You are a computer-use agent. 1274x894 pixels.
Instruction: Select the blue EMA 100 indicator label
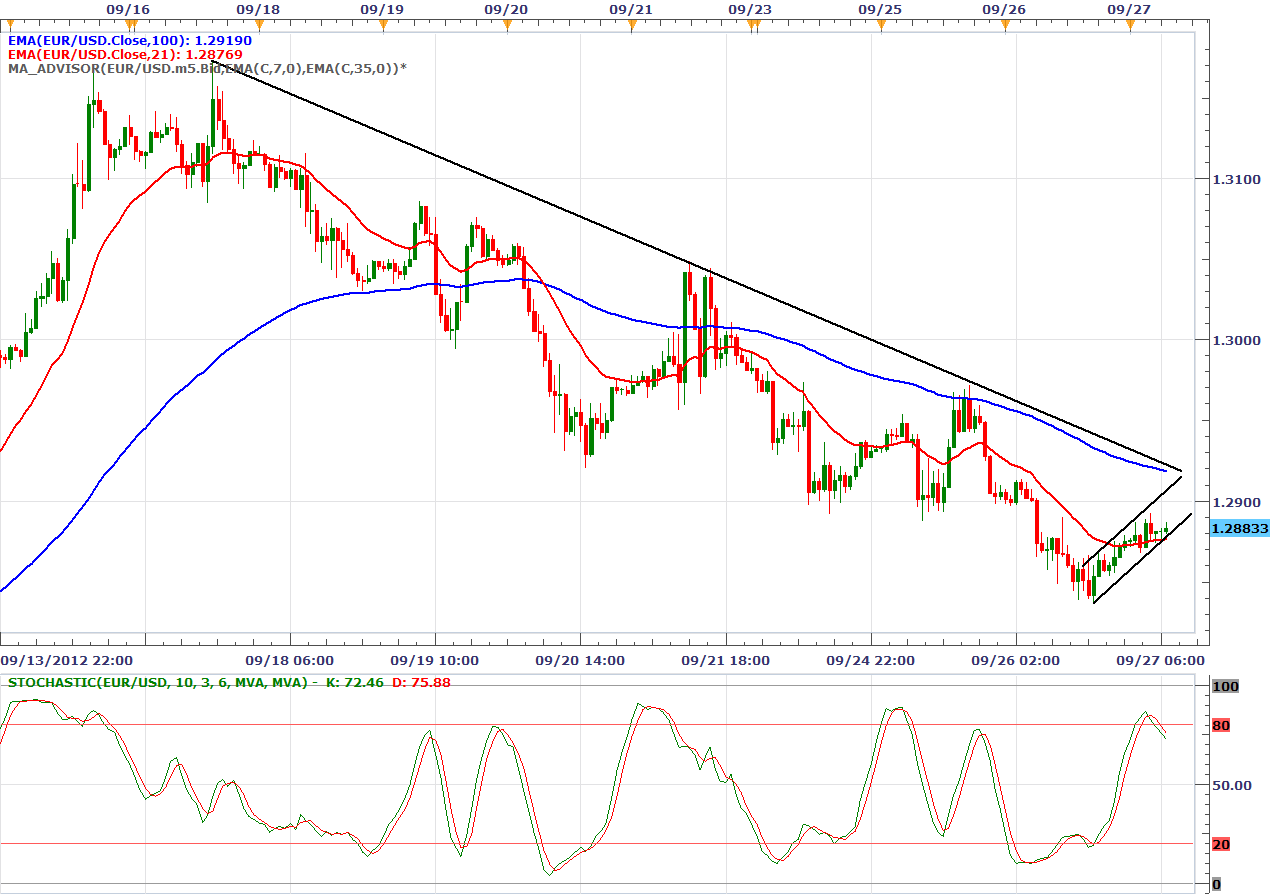pos(130,41)
